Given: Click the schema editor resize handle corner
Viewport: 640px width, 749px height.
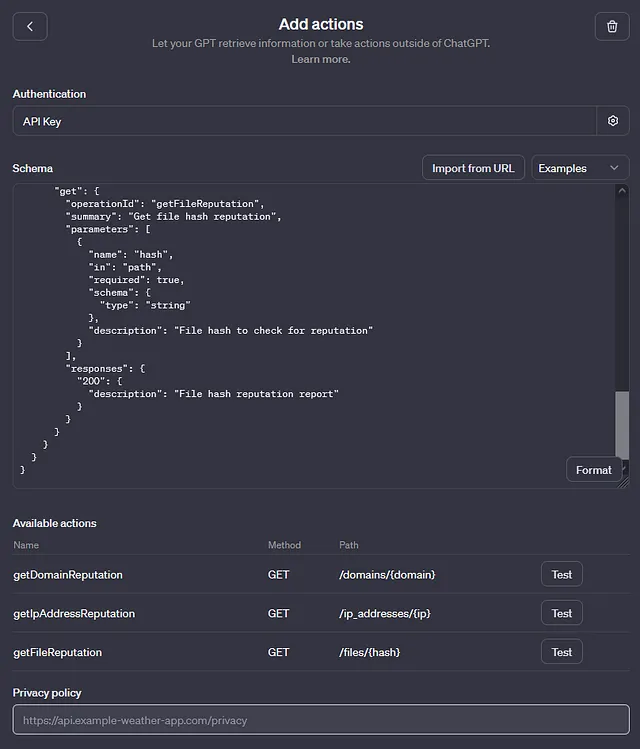Looking at the screenshot, I should [623, 483].
